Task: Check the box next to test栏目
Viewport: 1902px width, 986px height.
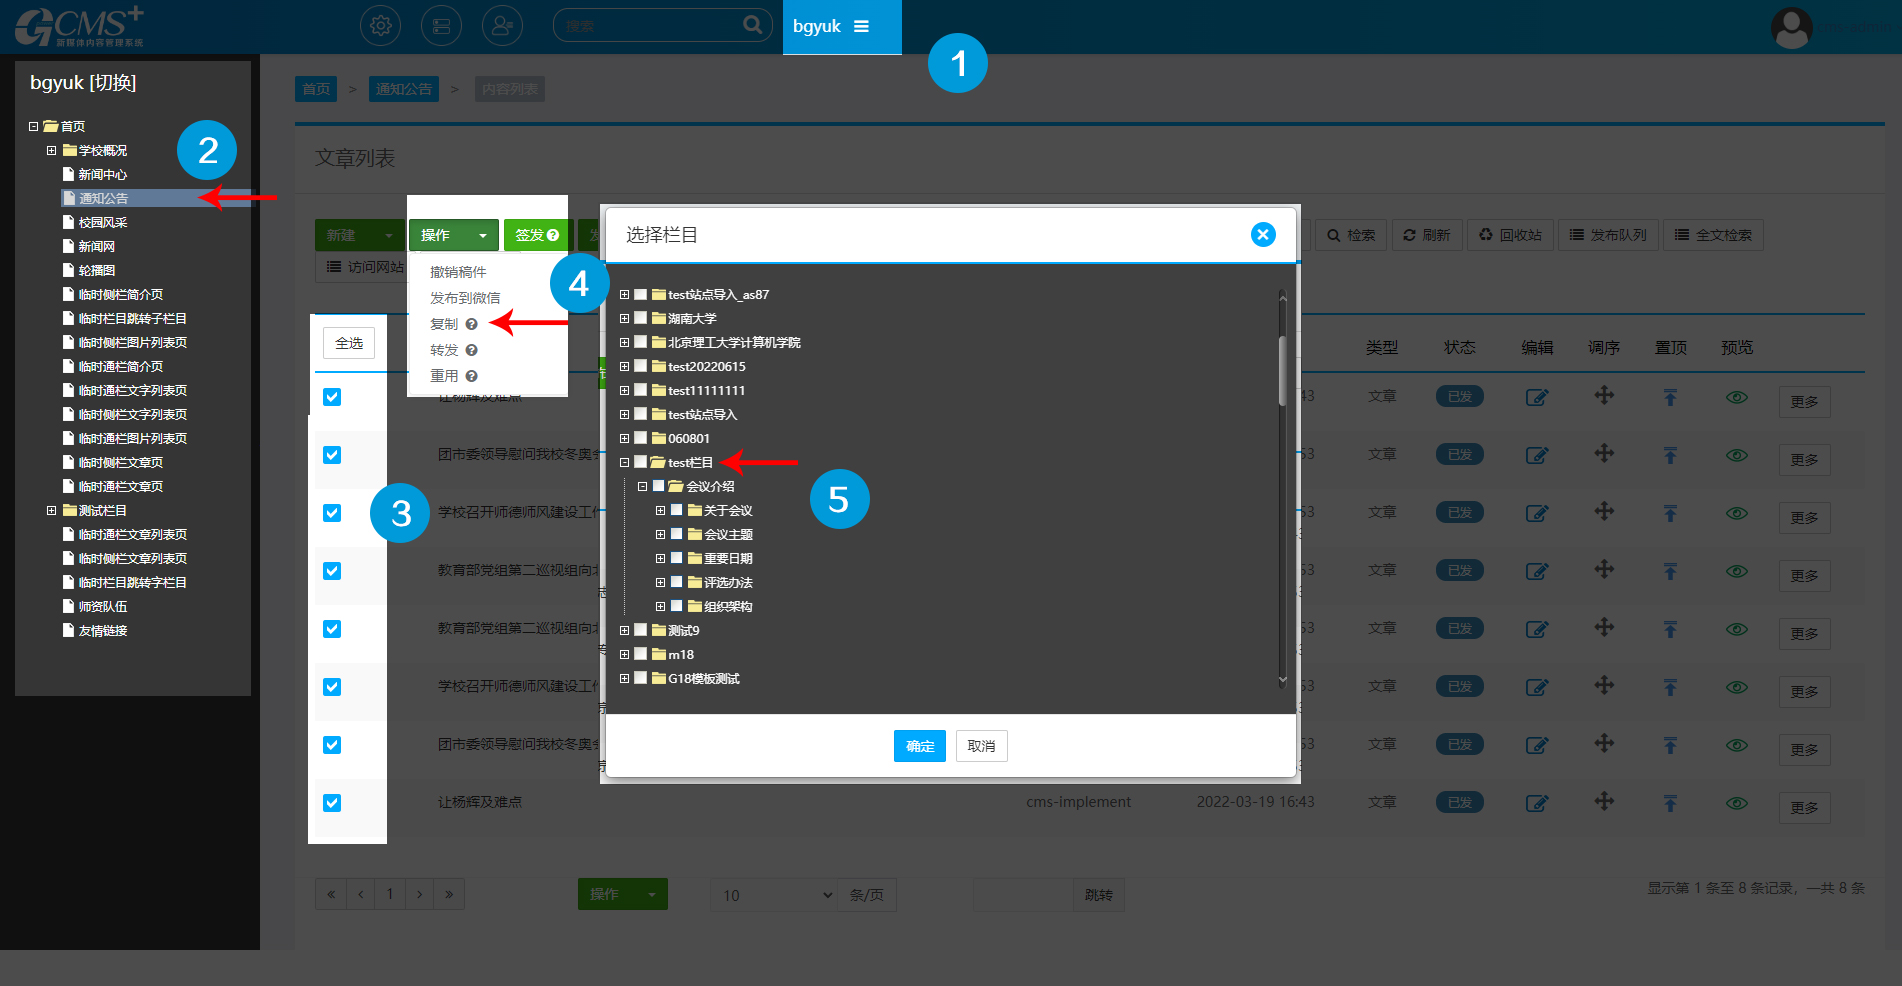Action: 641,462
